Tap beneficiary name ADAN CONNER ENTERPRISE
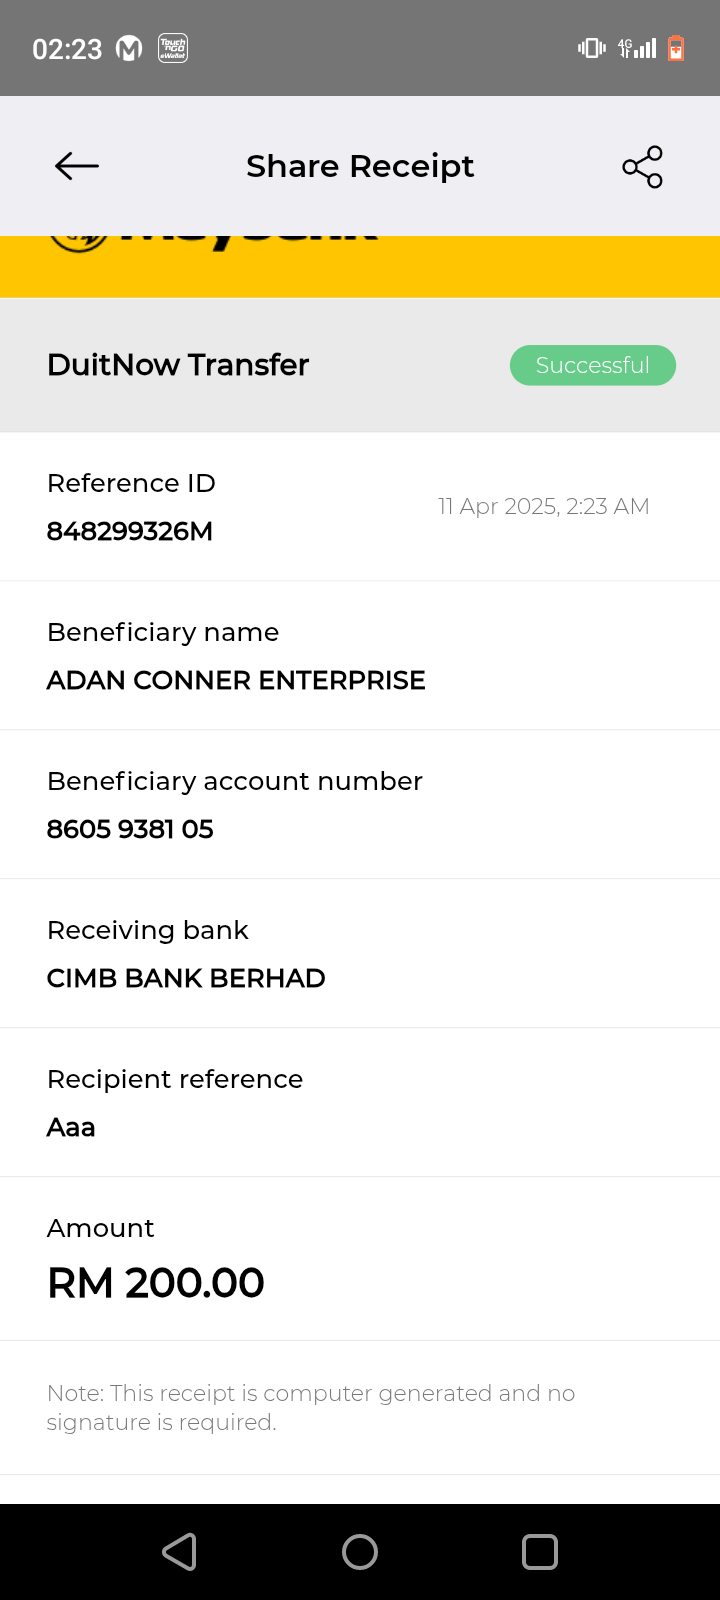 click(x=236, y=680)
